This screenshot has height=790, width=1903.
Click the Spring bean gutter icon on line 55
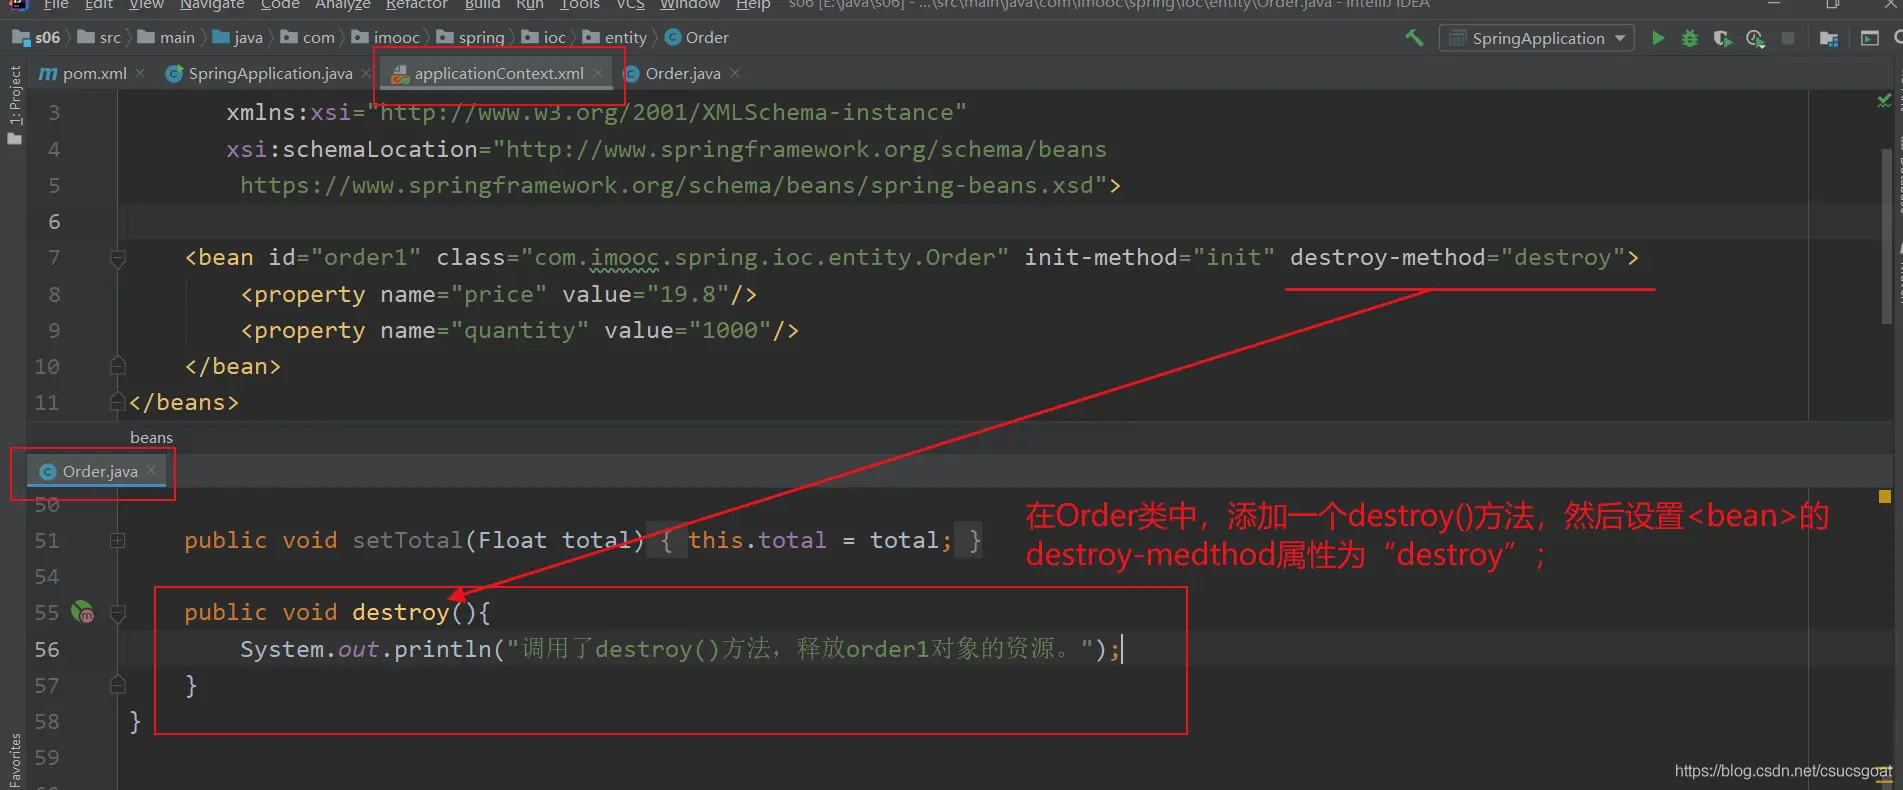[82, 612]
